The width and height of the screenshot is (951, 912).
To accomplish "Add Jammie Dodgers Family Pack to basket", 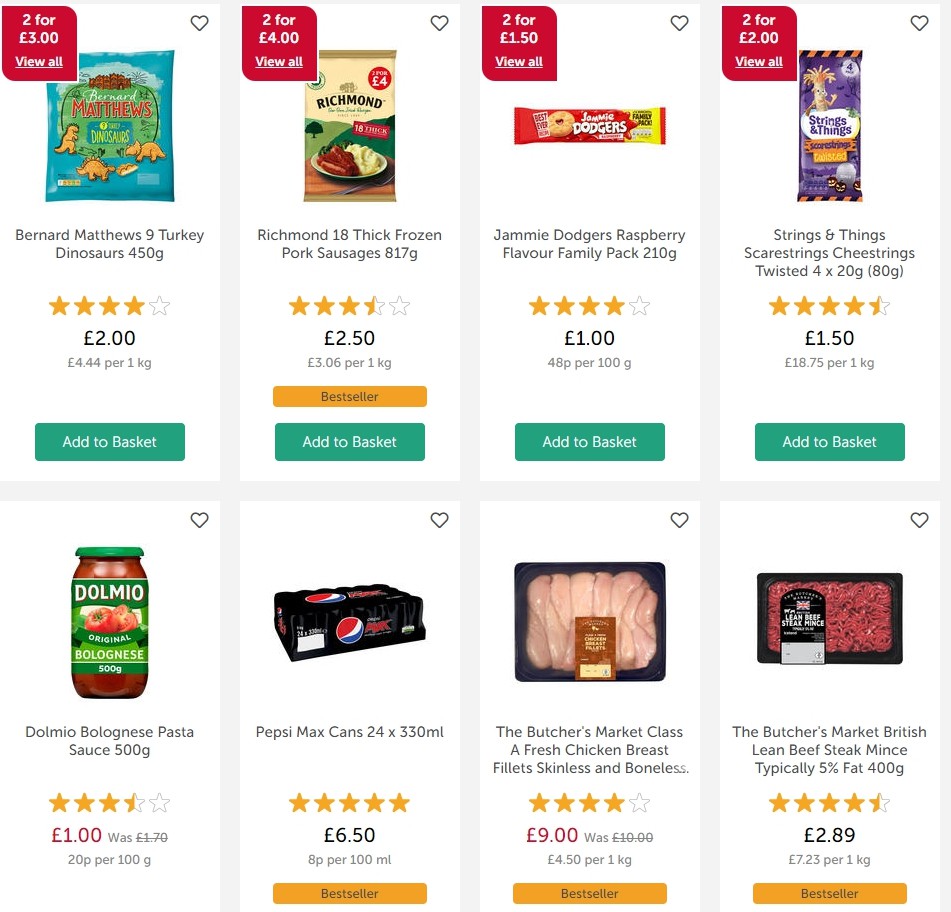I will [590, 442].
